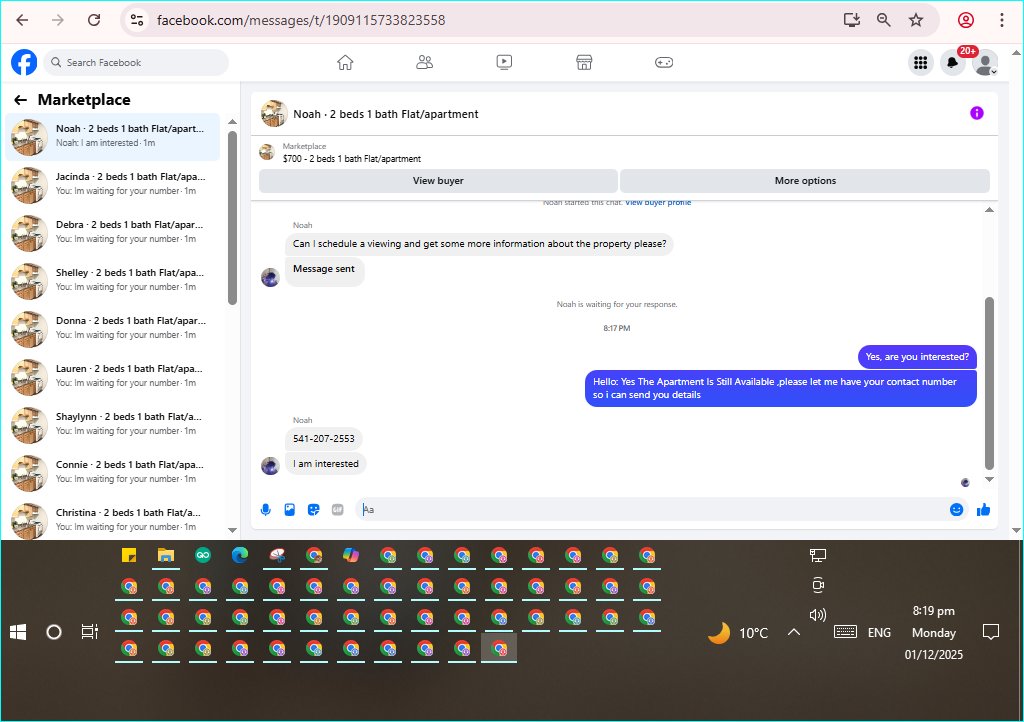The height and width of the screenshot is (722, 1024).
Task: Open the Windows Start menu
Action: point(18,632)
